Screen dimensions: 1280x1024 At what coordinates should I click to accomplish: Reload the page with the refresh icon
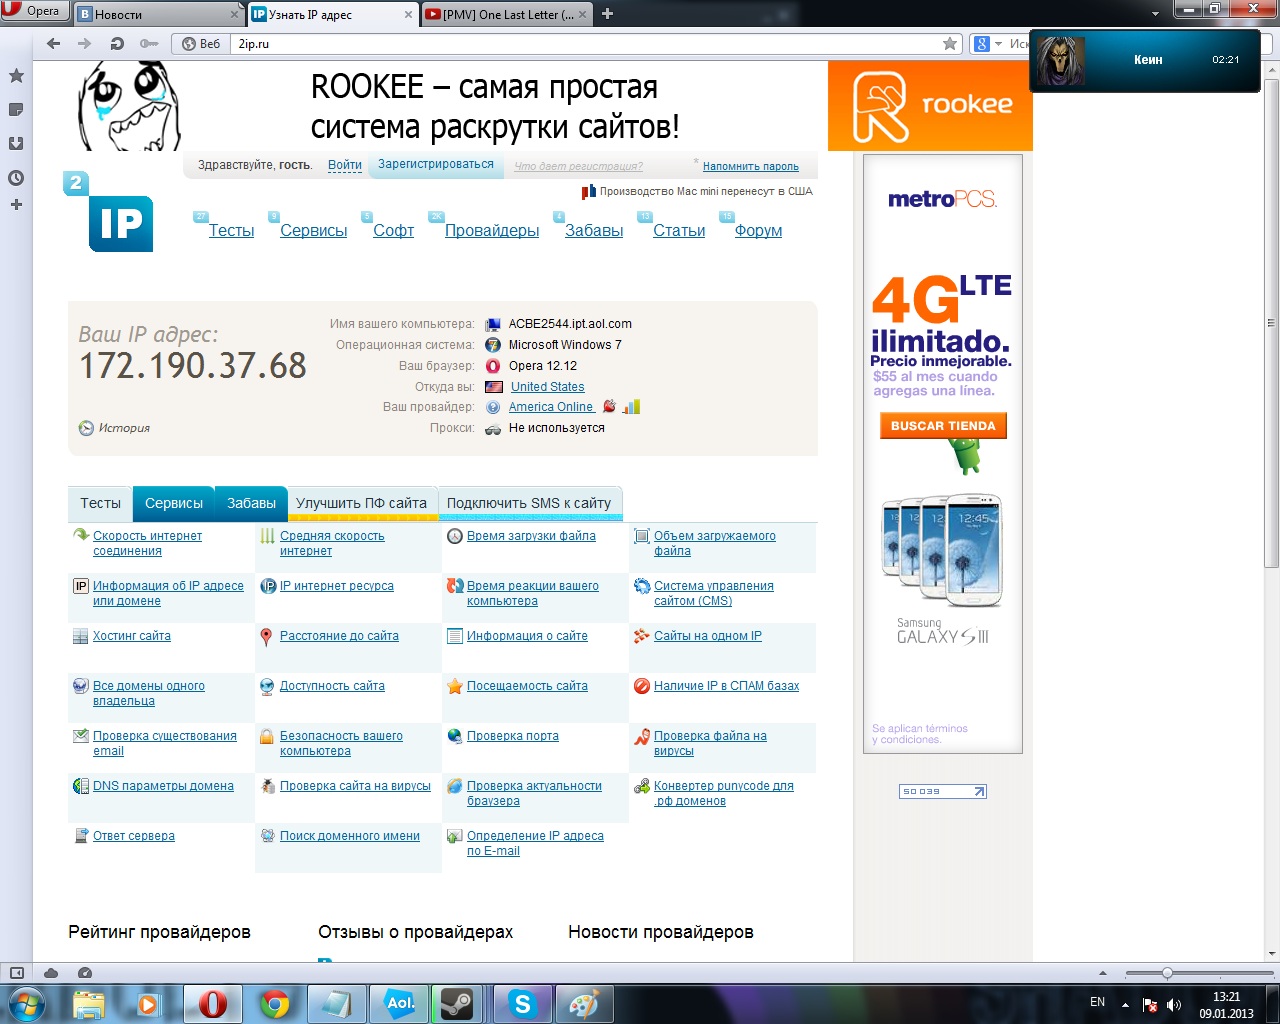(x=117, y=44)
